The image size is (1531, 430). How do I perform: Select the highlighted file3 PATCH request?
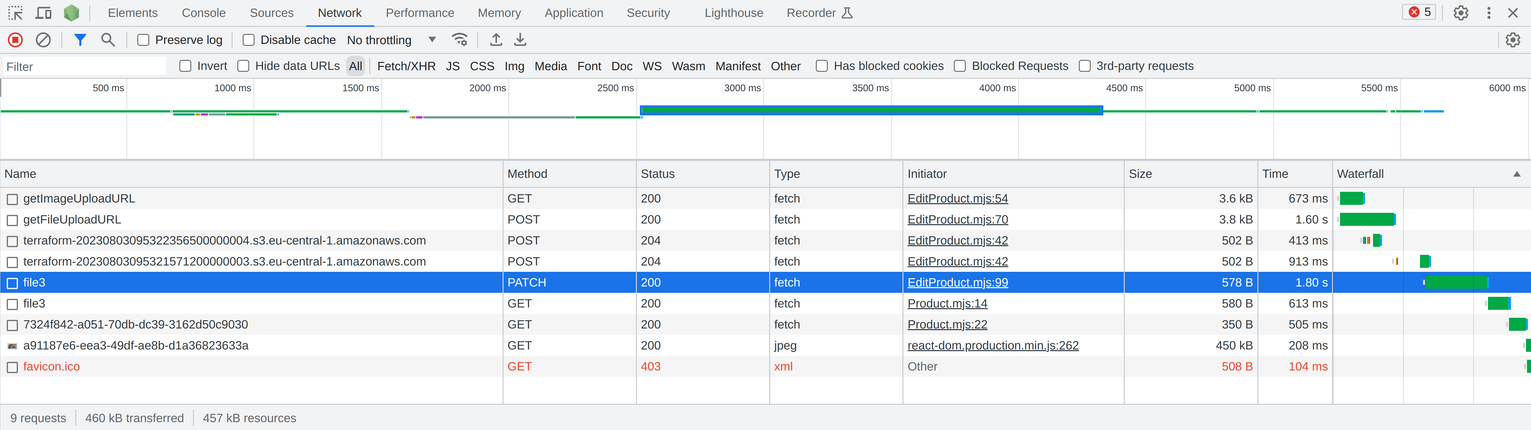[765, 283]
